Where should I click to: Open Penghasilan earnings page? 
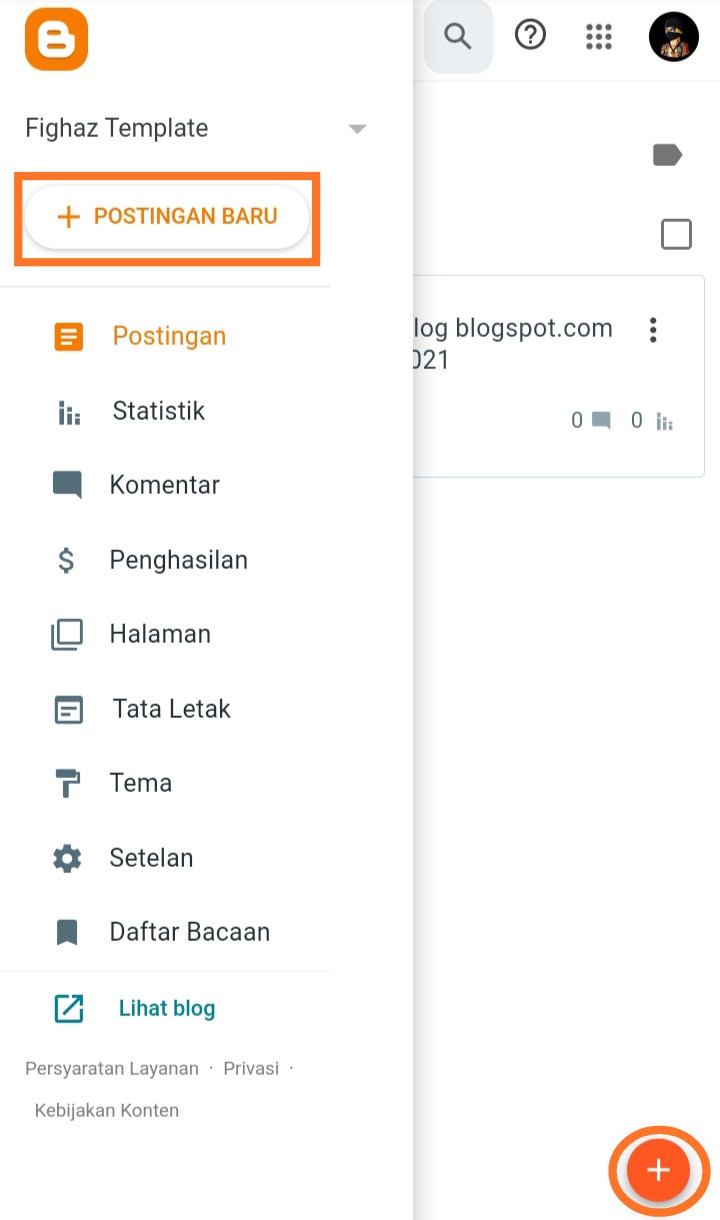(x=178, y=560)
